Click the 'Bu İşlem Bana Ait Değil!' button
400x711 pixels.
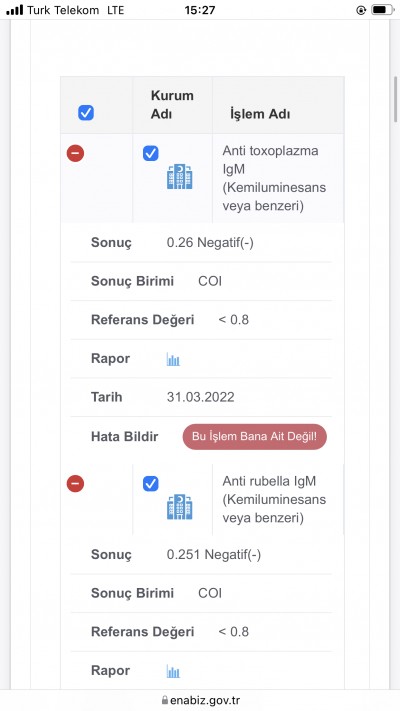coord(254,437)
